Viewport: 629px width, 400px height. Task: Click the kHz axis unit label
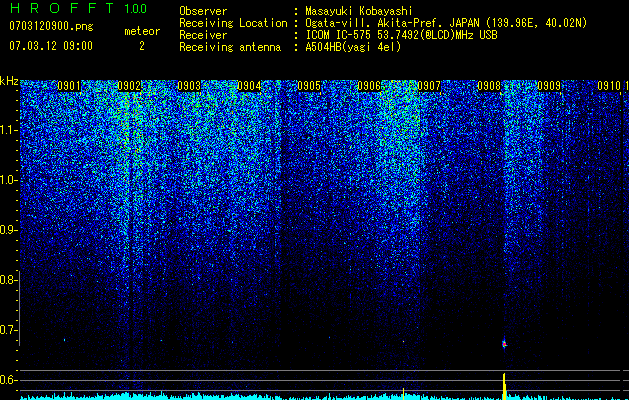coord(9,81)
